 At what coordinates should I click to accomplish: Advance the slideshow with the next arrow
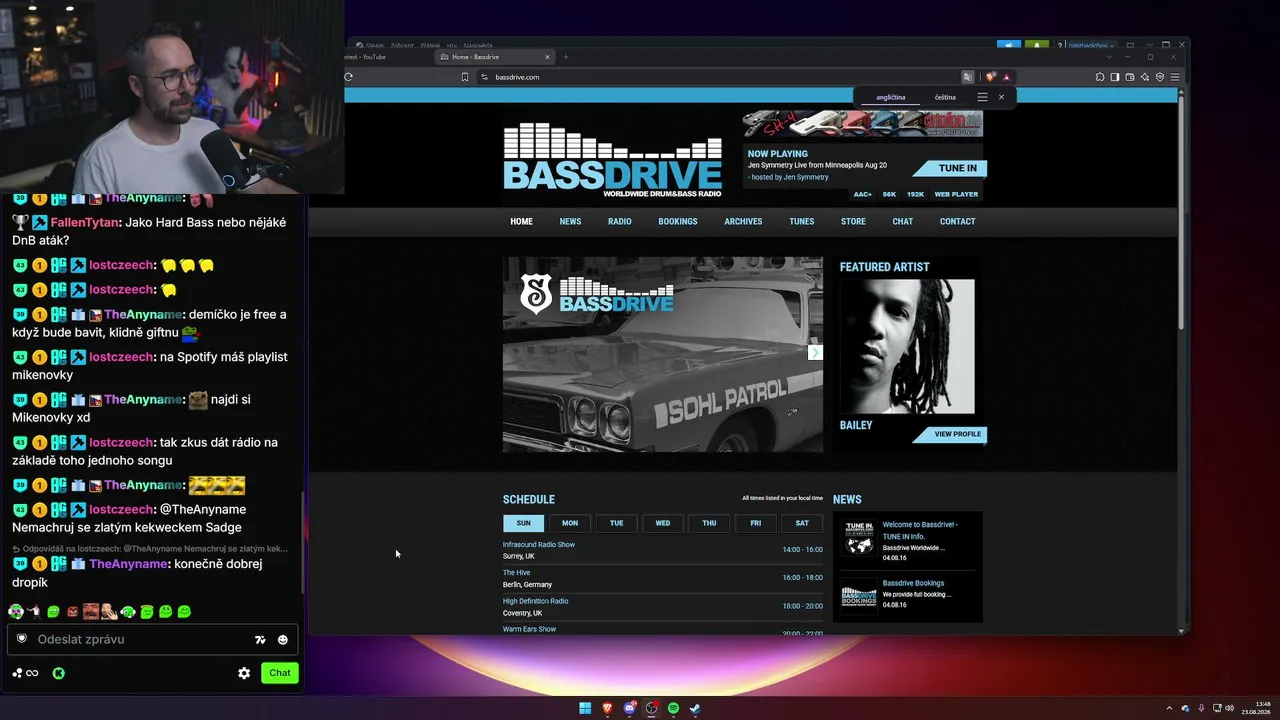coord(815,352)
